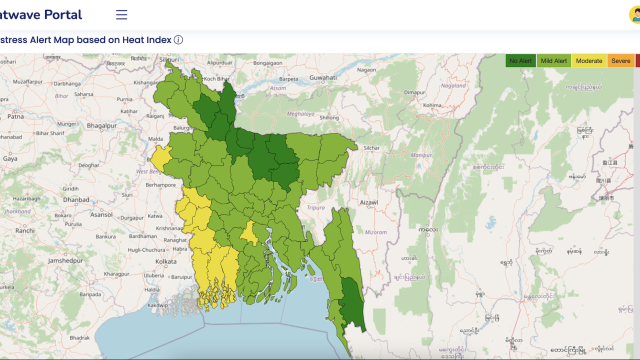The image size is (640, 360).
Task: Click the Katihar city label
Action: coord(129,111)
